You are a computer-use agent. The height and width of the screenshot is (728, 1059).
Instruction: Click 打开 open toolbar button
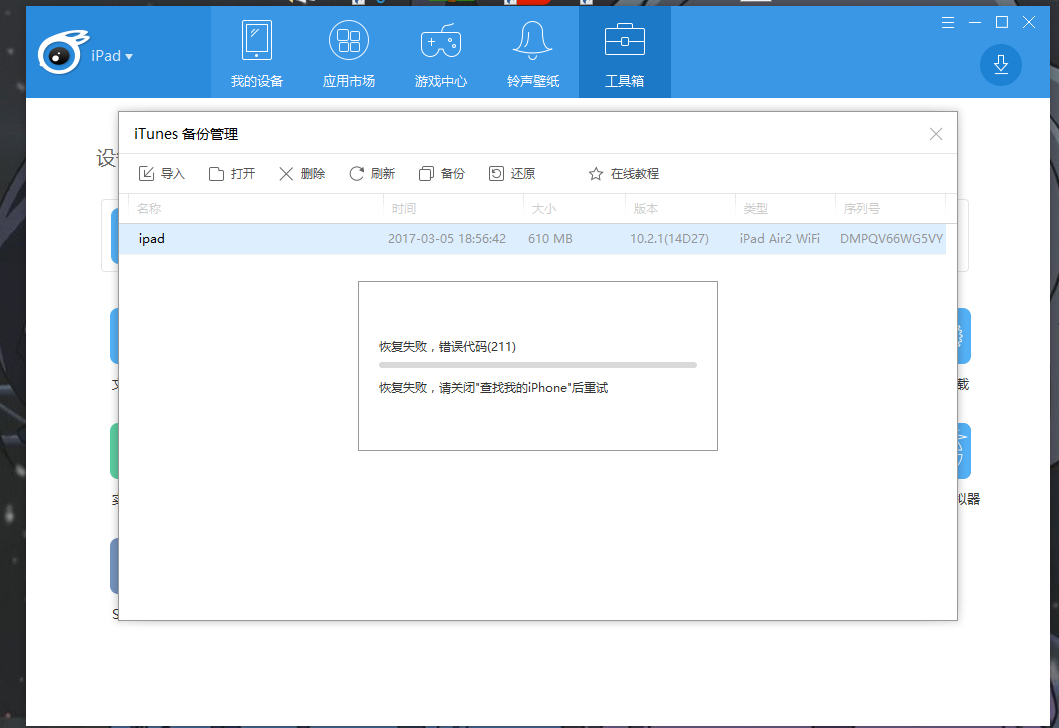(x=232, y=174)
